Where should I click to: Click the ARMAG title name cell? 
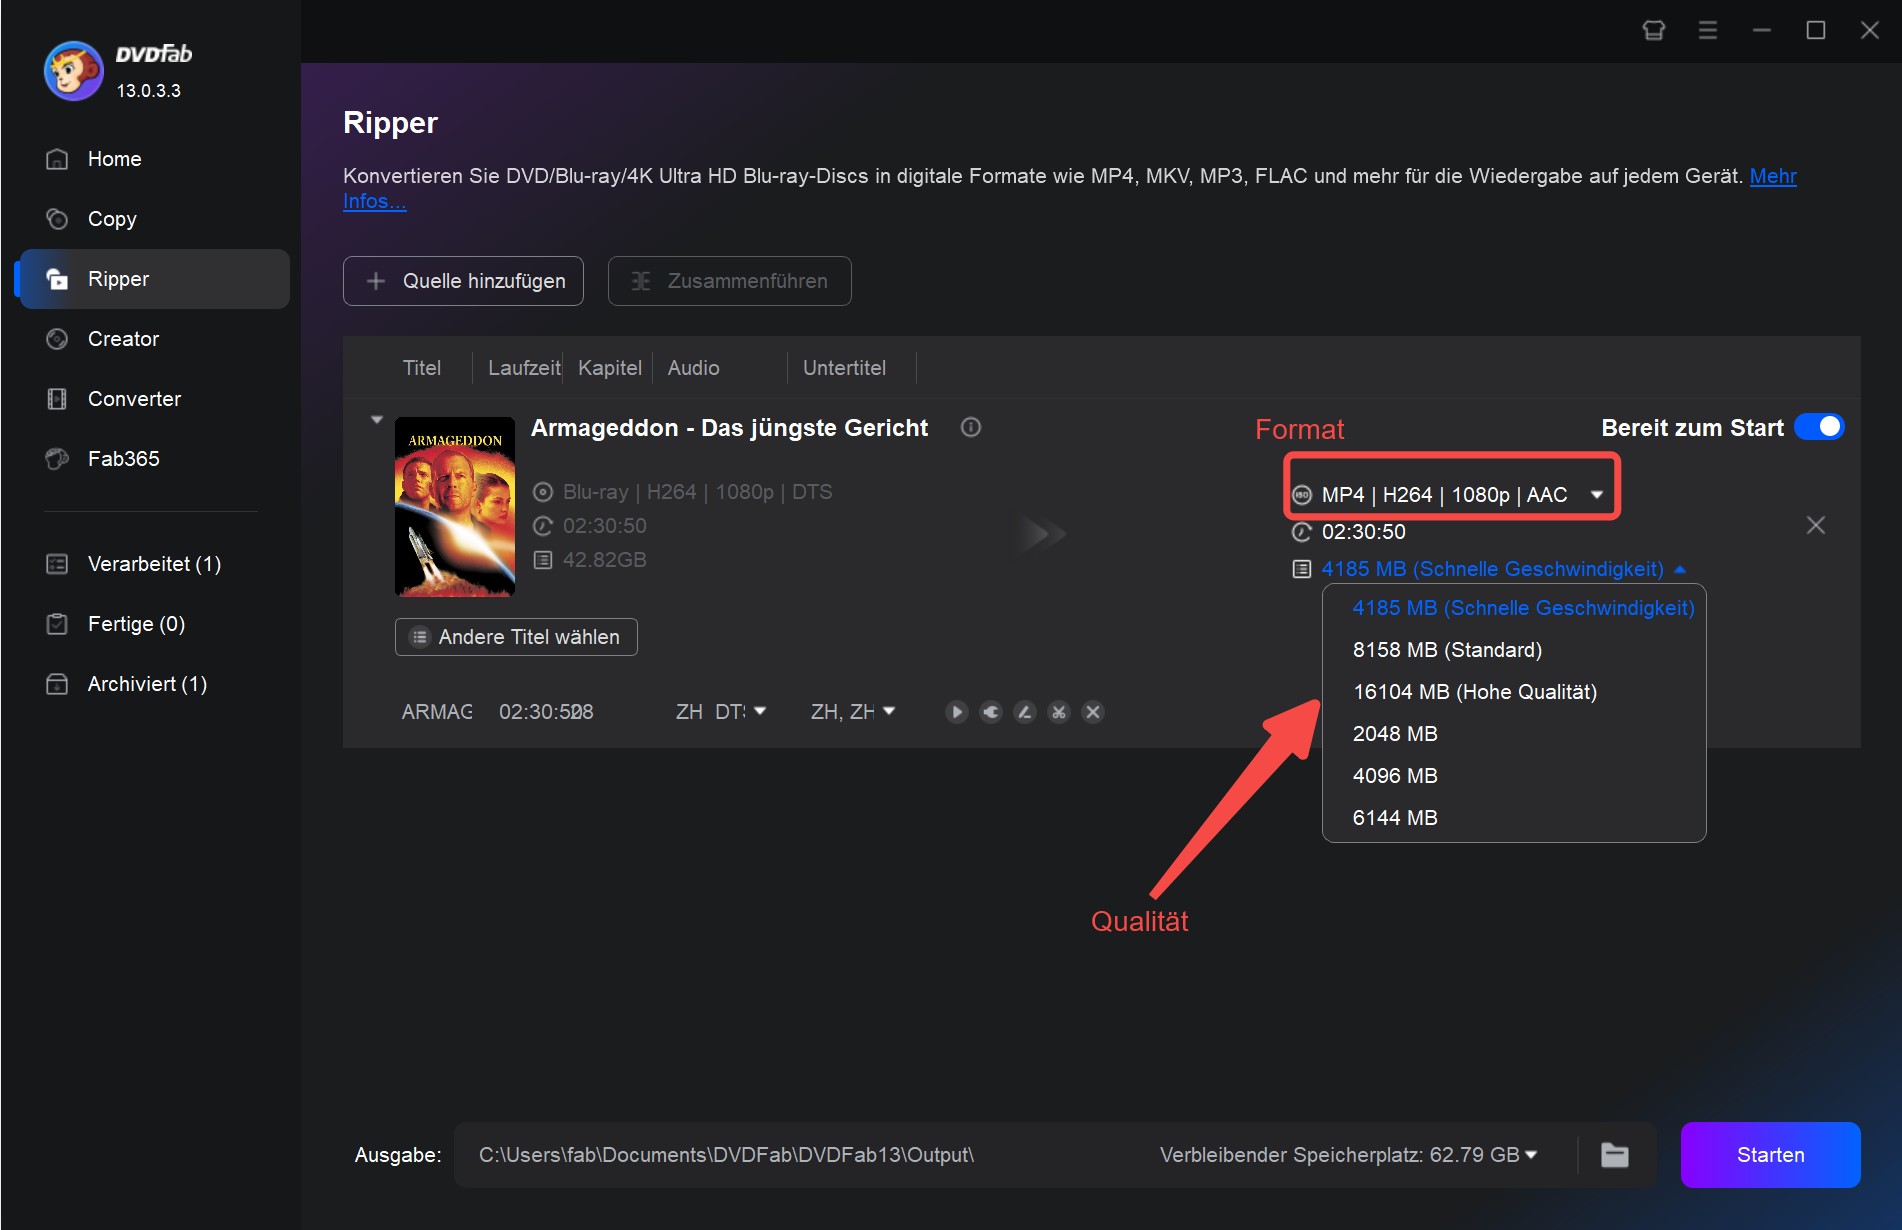tap(437, 712)
